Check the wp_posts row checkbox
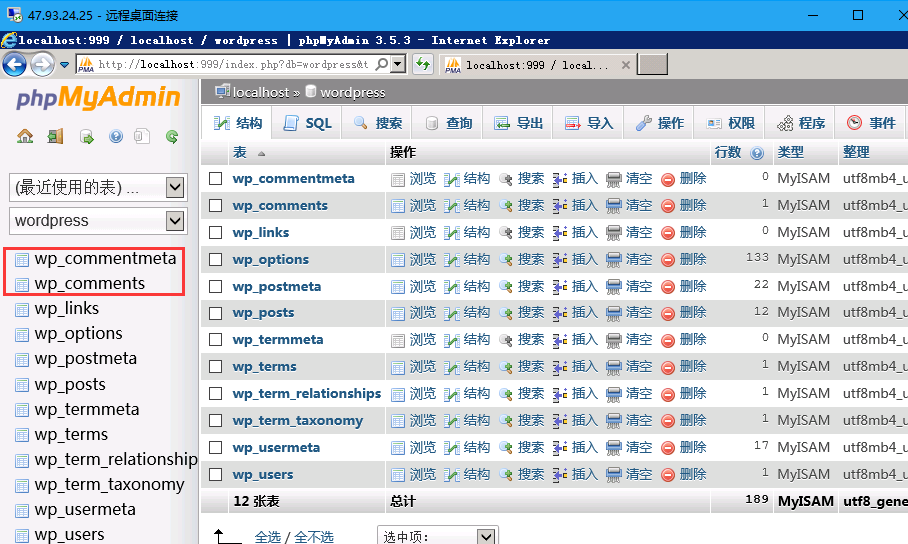Screen dimensions: 908x544 tap(215, 313)
